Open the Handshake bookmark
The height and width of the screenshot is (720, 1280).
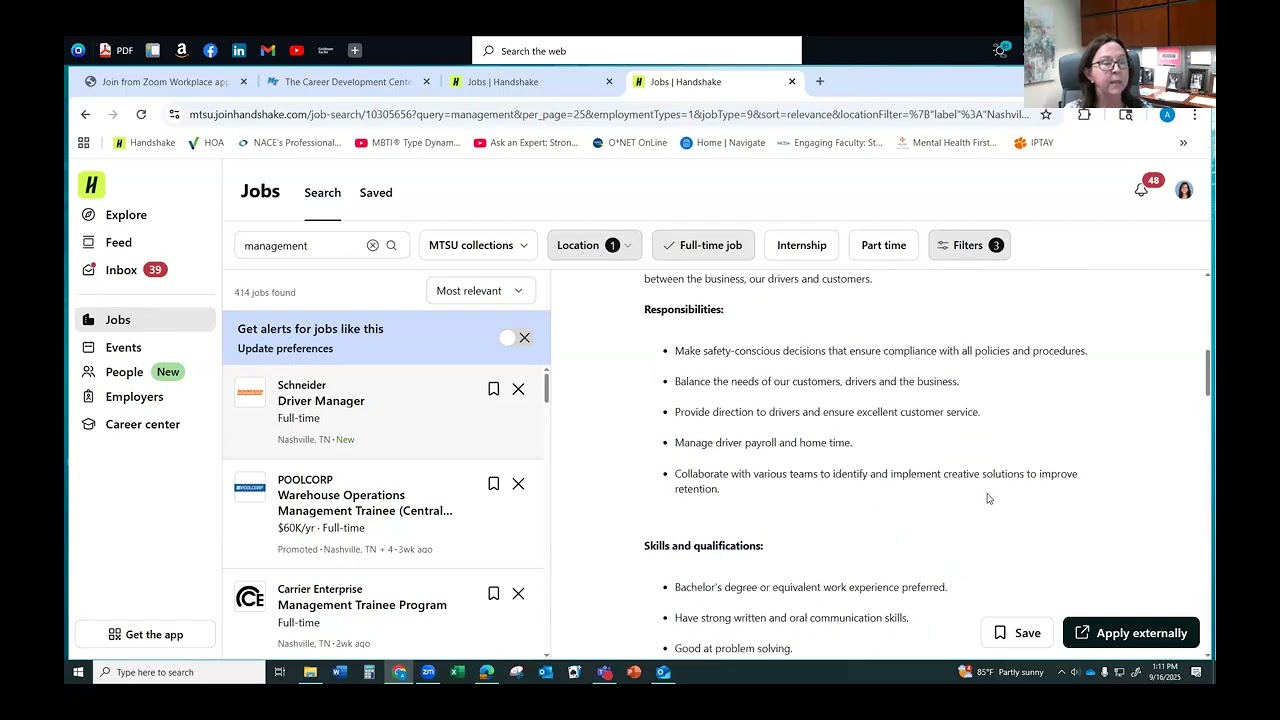144,143
